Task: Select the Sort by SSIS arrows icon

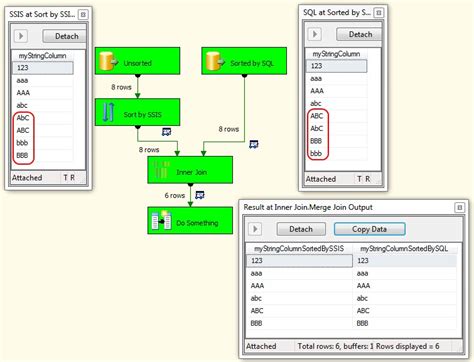Action: (x=109, y=112)
